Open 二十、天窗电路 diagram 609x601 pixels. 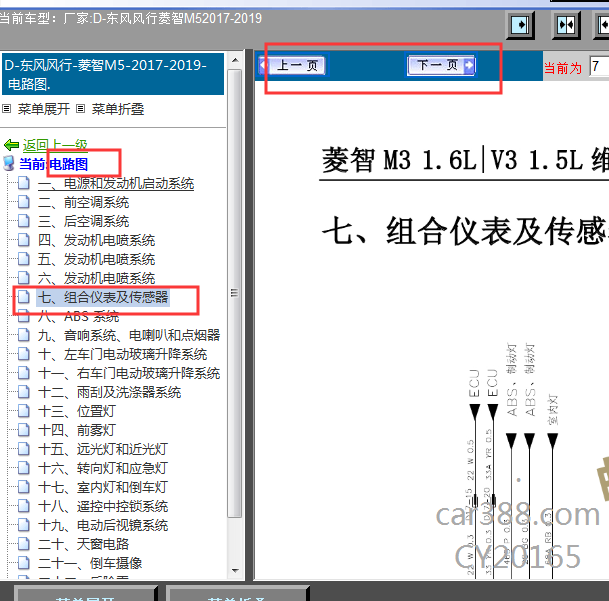point(84,545)
